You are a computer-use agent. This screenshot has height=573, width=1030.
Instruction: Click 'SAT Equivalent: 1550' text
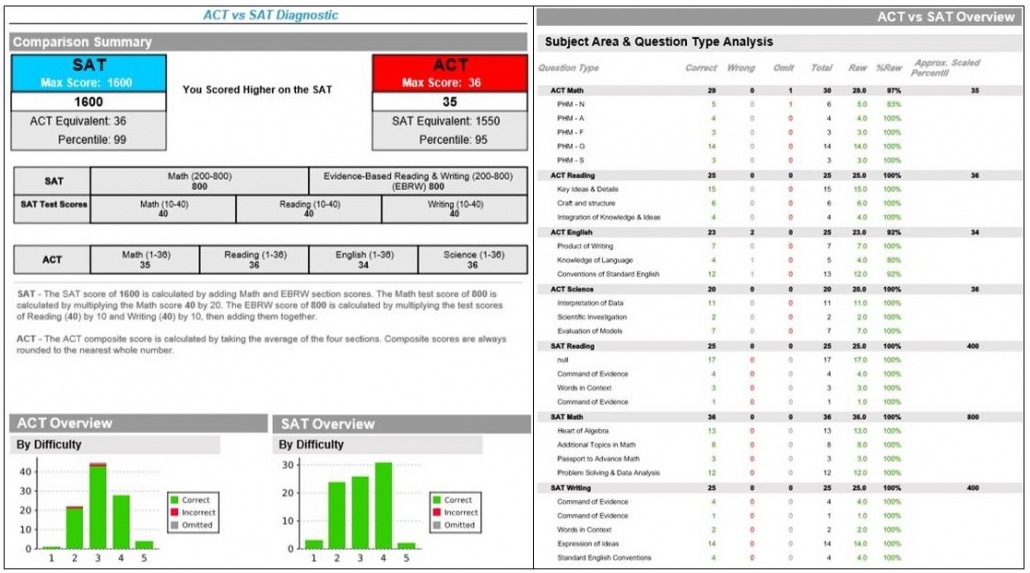pos(446,121)
